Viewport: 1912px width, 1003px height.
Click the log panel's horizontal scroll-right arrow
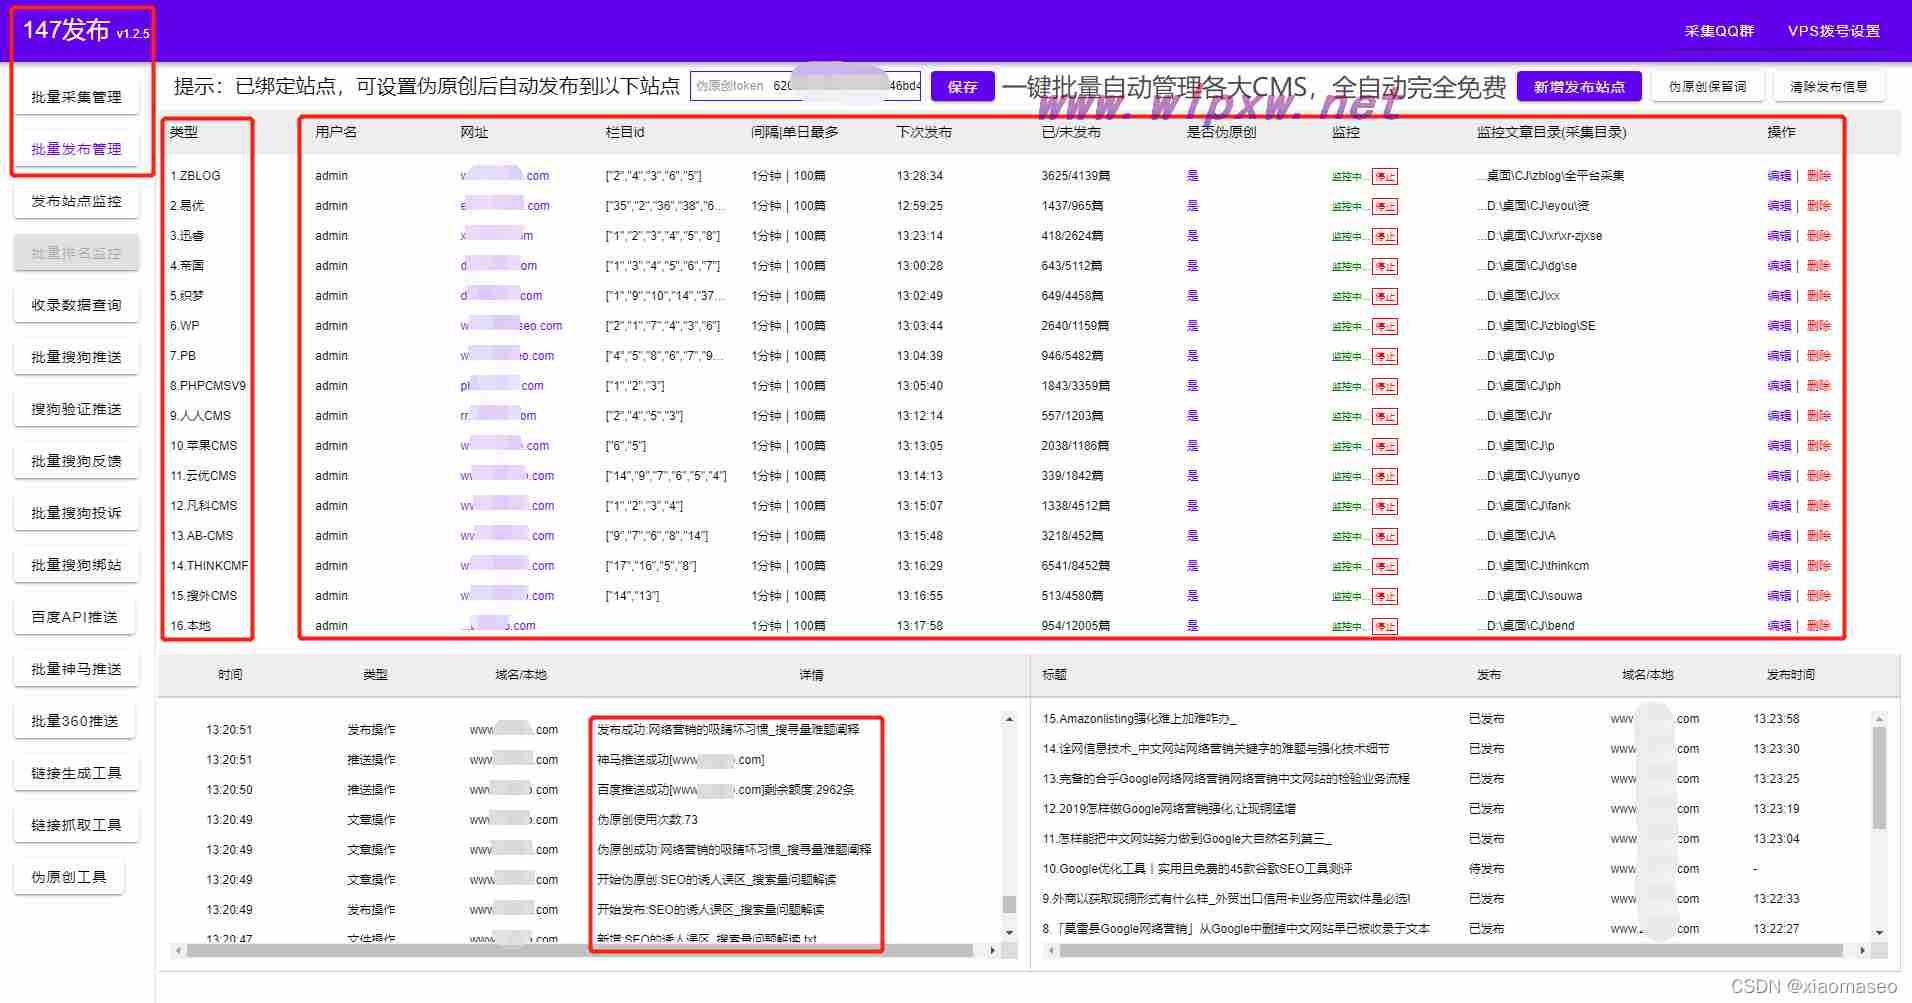click(992, 950)
